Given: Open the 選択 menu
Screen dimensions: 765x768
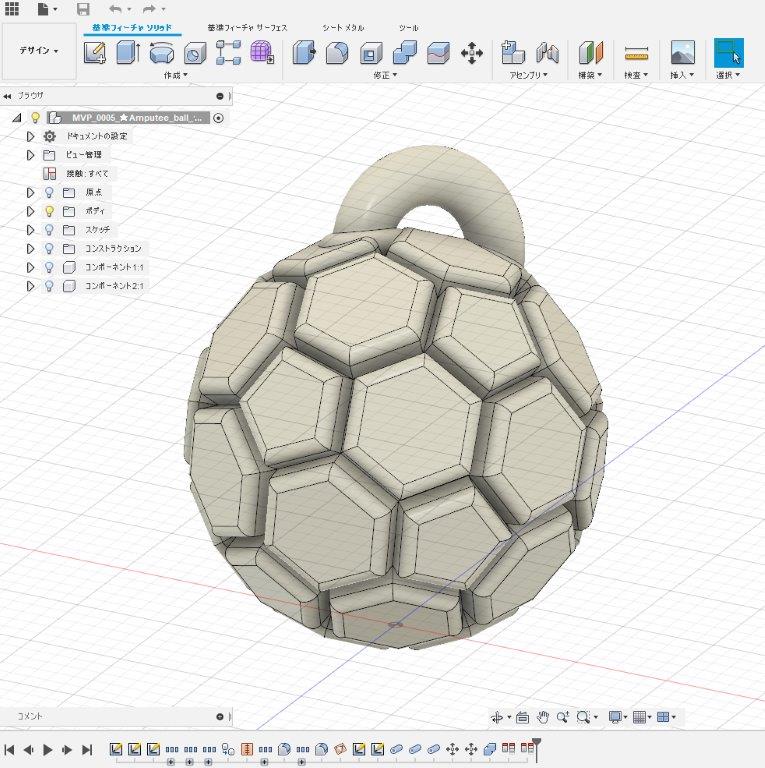Looking at the screenshot, I should click(728, 75).
